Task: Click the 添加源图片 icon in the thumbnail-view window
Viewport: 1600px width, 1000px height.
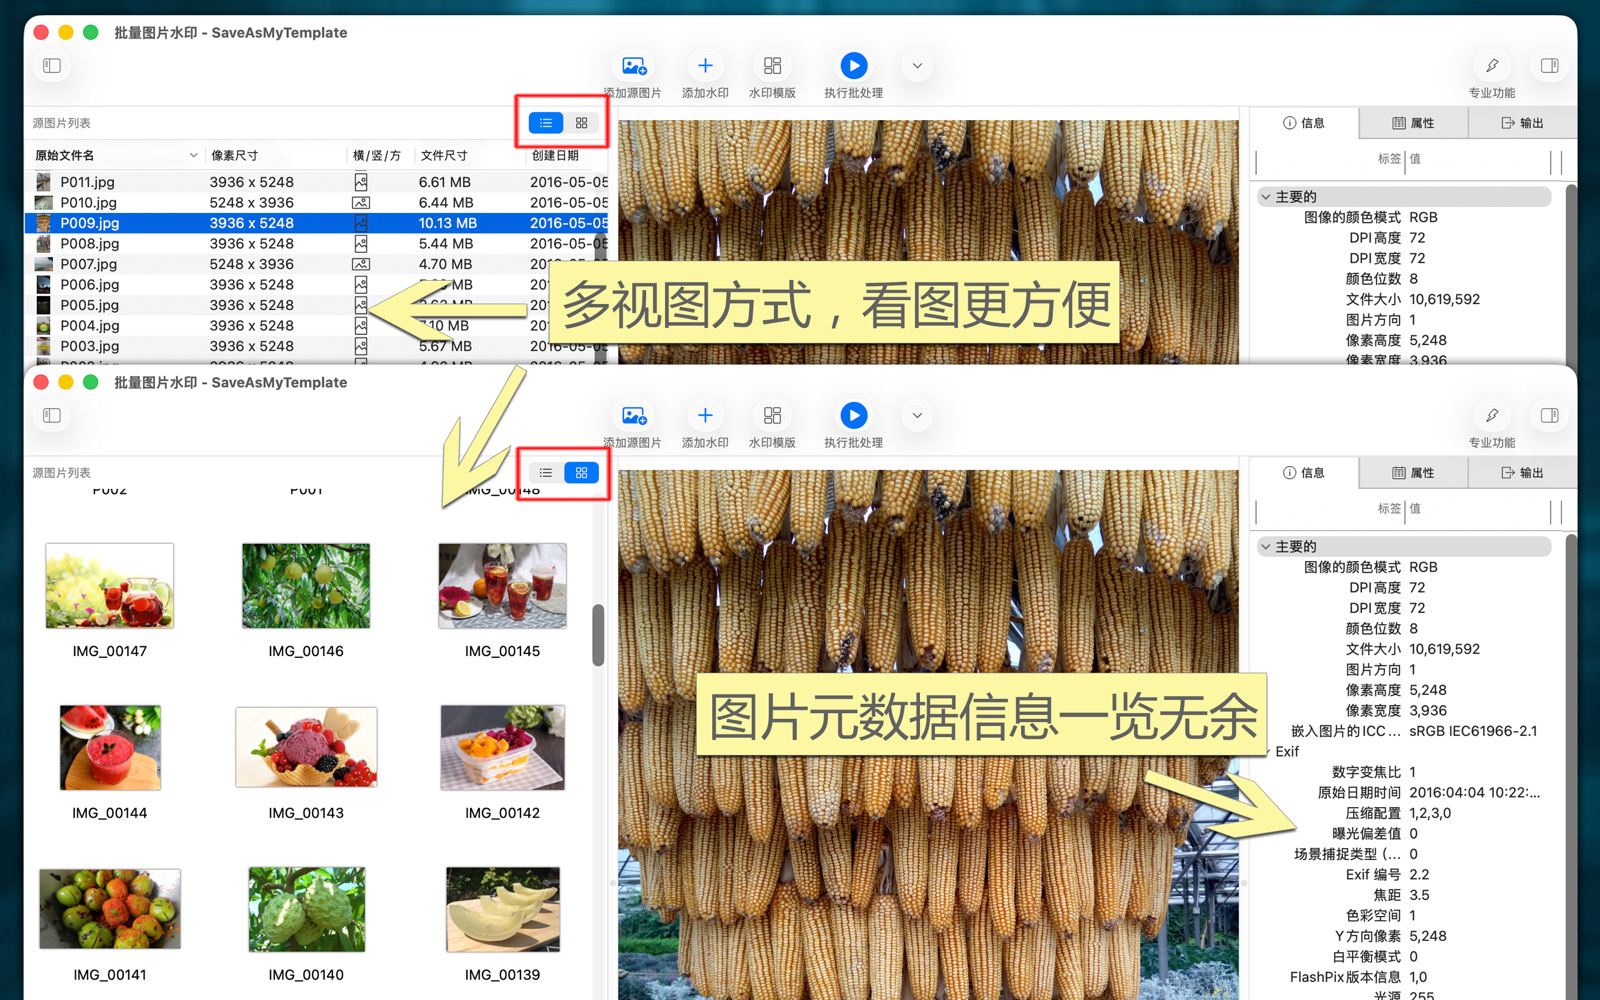Action: [634, 416]
